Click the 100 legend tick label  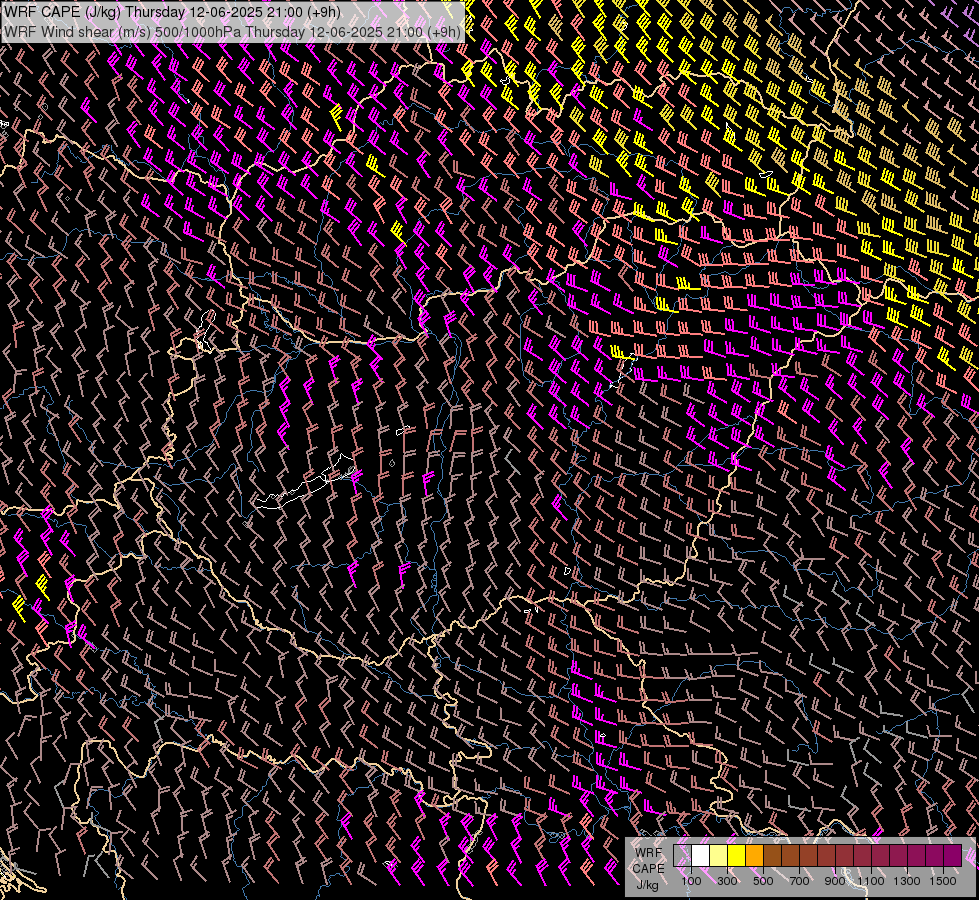click(691, 881)
